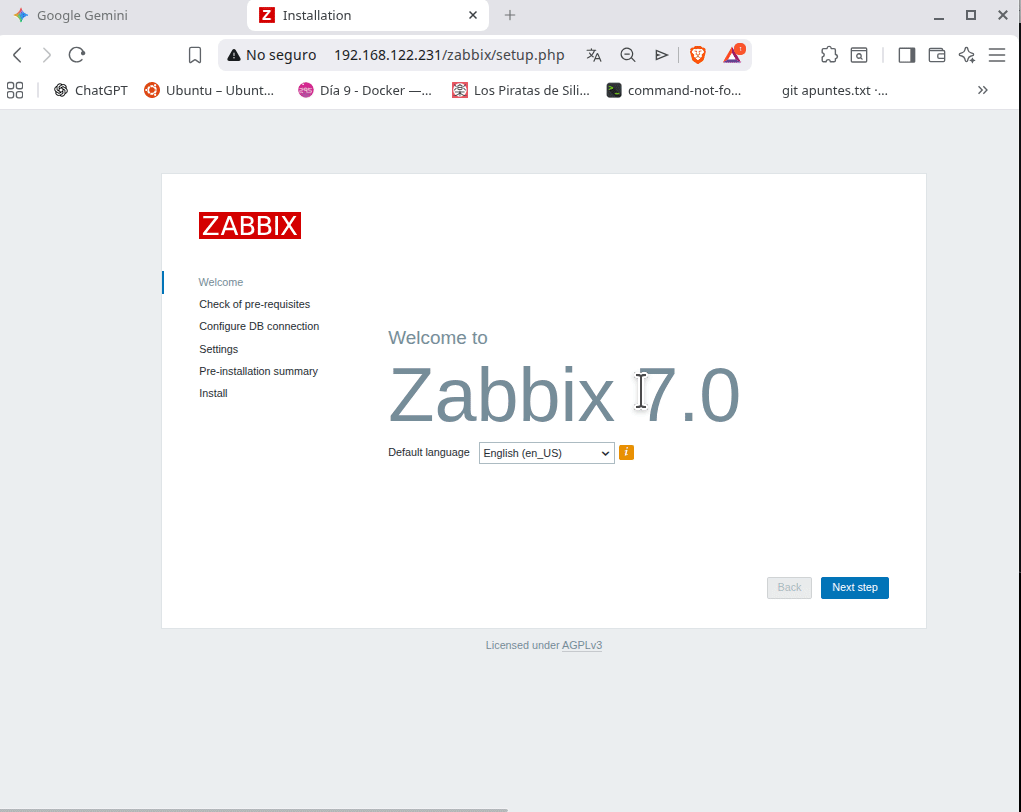
Task: Select the Welcome setup step
Action: [221, 282]
